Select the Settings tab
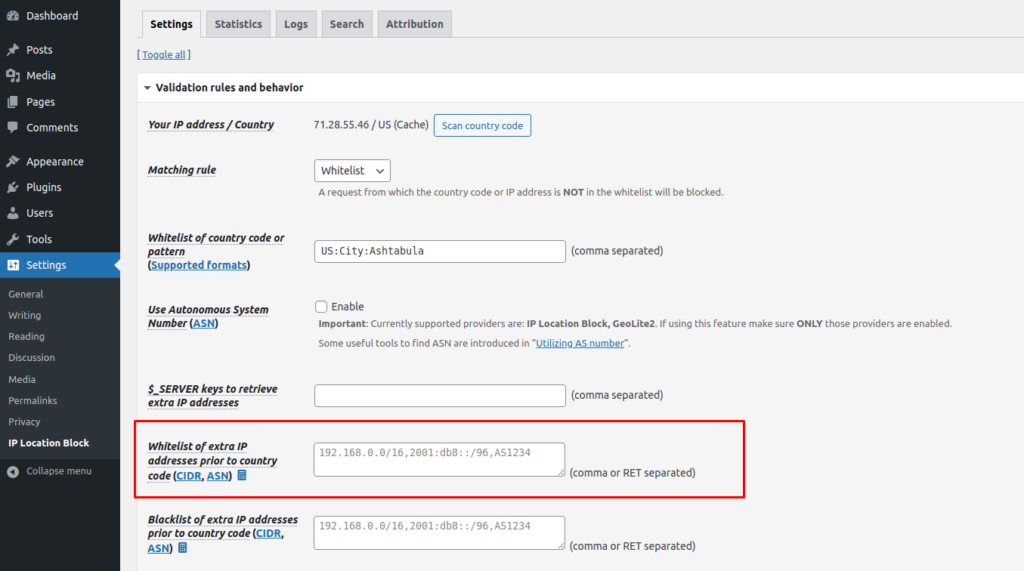This screenshot has width=1024, height=571. point(171,24)
